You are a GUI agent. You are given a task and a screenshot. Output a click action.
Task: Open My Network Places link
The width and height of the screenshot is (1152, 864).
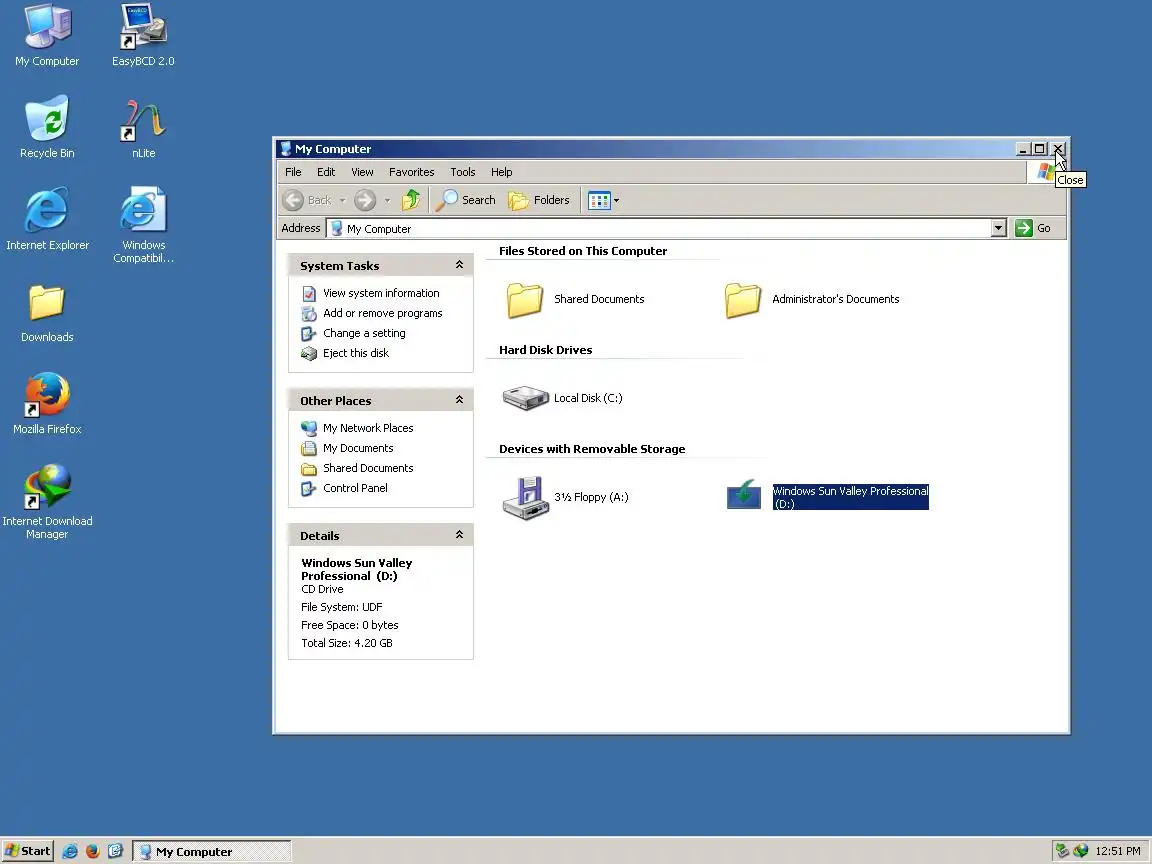click(x=367, y=428)
